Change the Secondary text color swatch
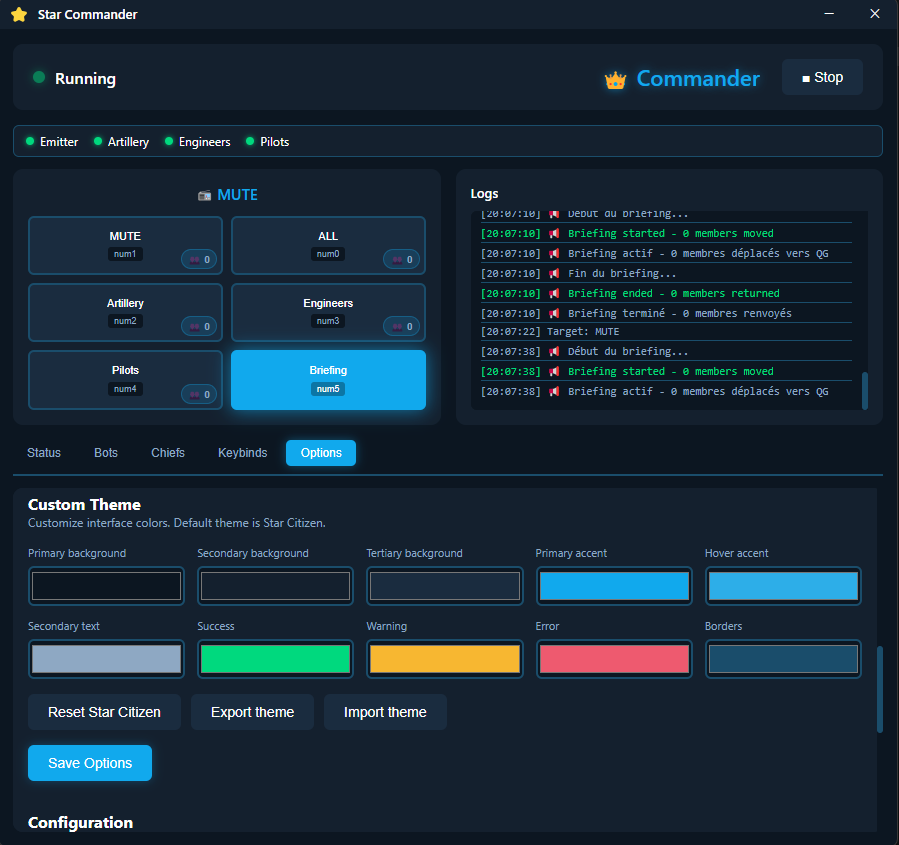The width and height of the screenshot is (899, 845). (107, 659)
